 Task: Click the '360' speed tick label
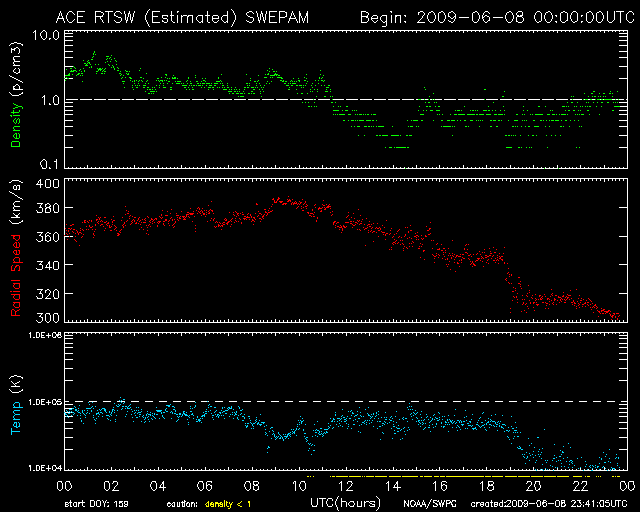(x=47, y=237)
